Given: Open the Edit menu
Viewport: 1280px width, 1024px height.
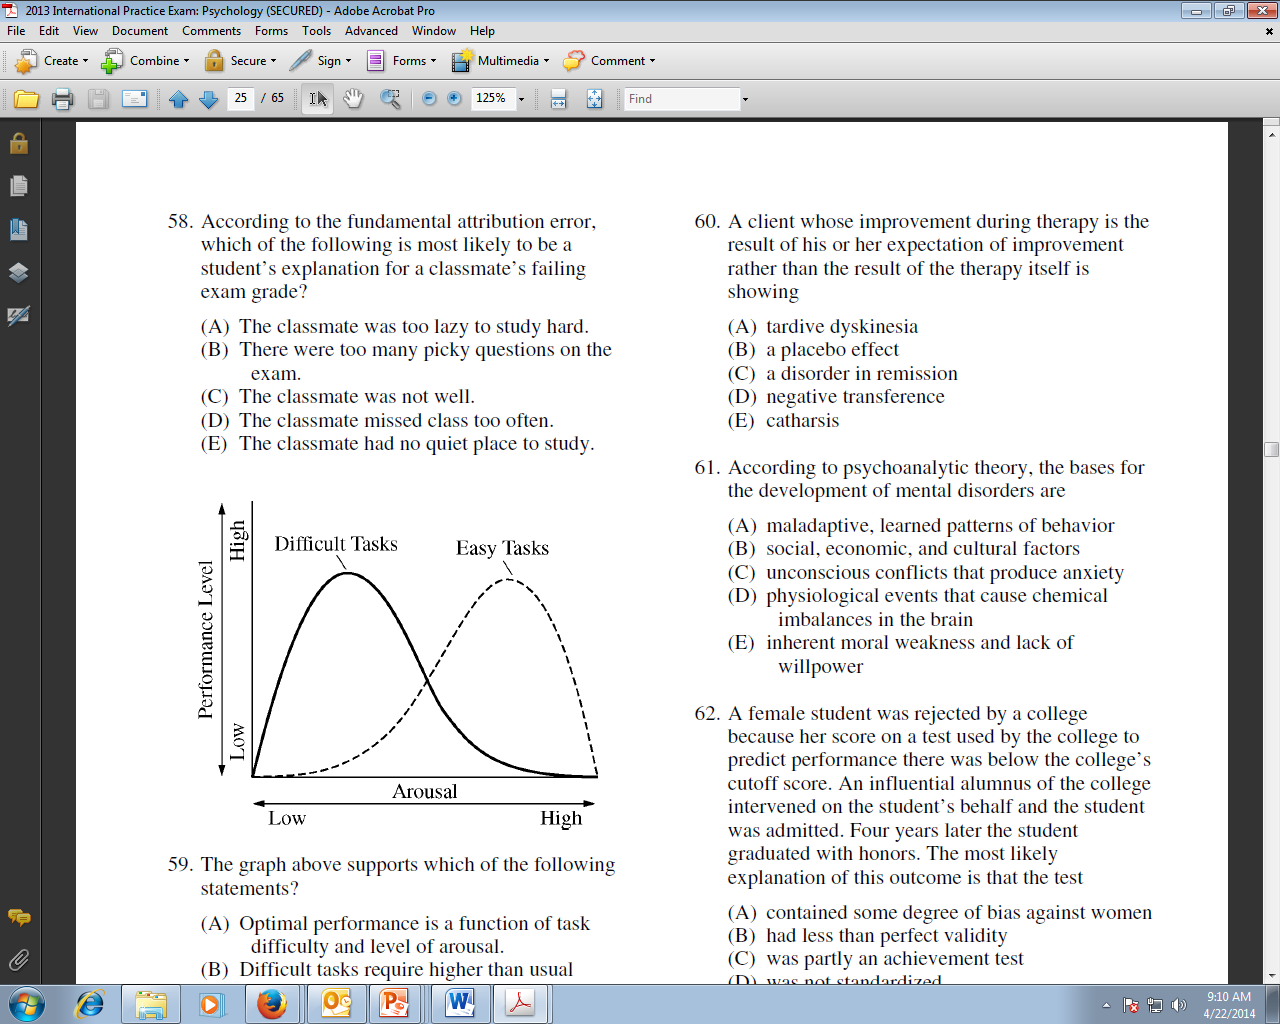Looking at the screenshot, I should click(49, 31).
